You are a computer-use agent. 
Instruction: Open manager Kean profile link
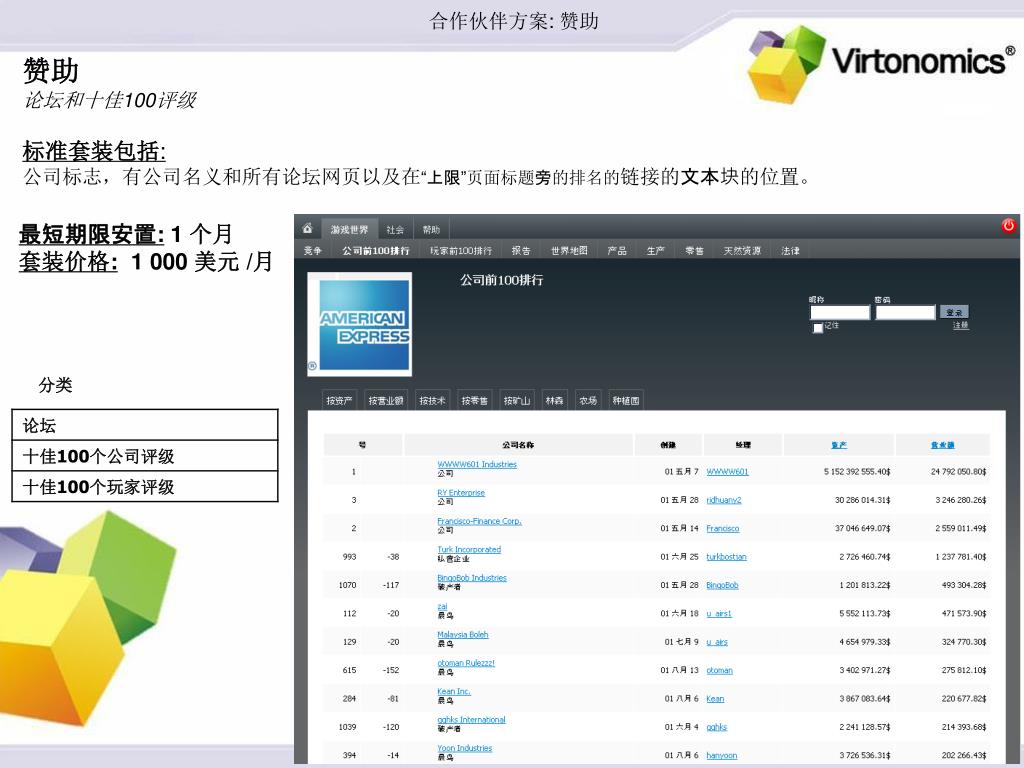pos(715,699)
